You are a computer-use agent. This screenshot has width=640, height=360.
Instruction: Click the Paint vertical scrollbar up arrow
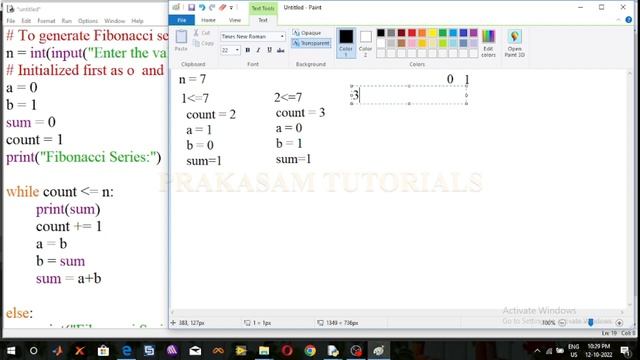630,74
